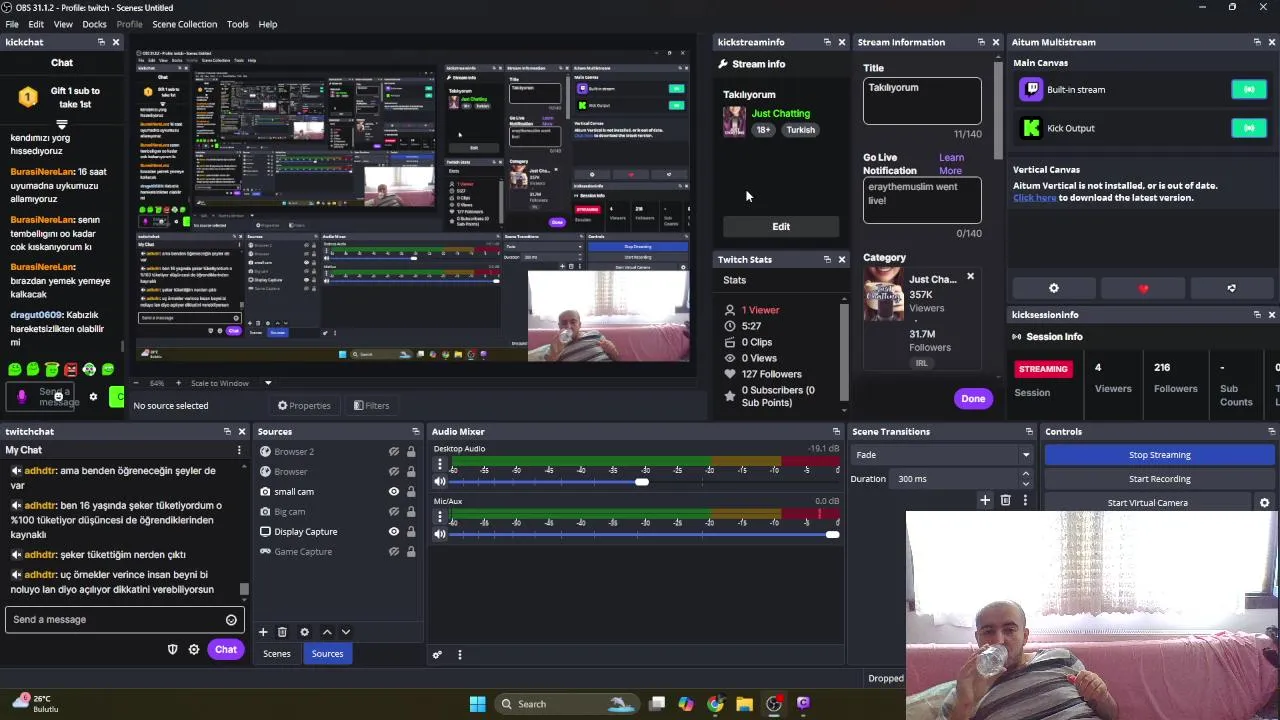Open Virtual Camera settings gear
Viewport: 1280px width, 720px height.
[x=1264, y=503]
